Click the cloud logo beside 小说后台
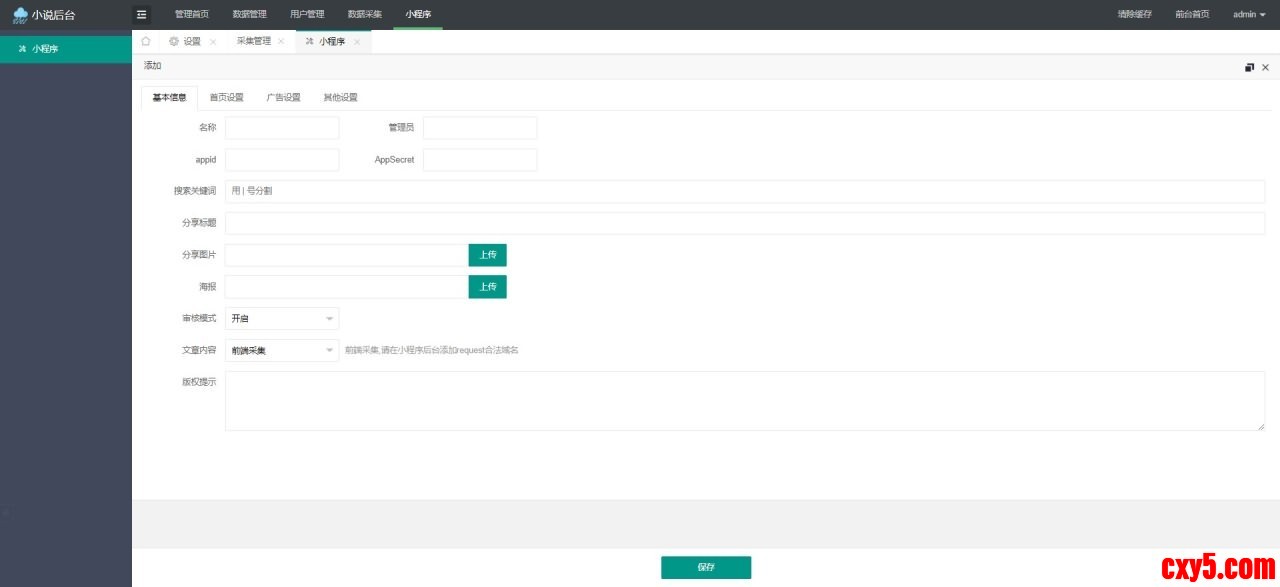This screenshot has width=1280, height=587. (20, 15)
